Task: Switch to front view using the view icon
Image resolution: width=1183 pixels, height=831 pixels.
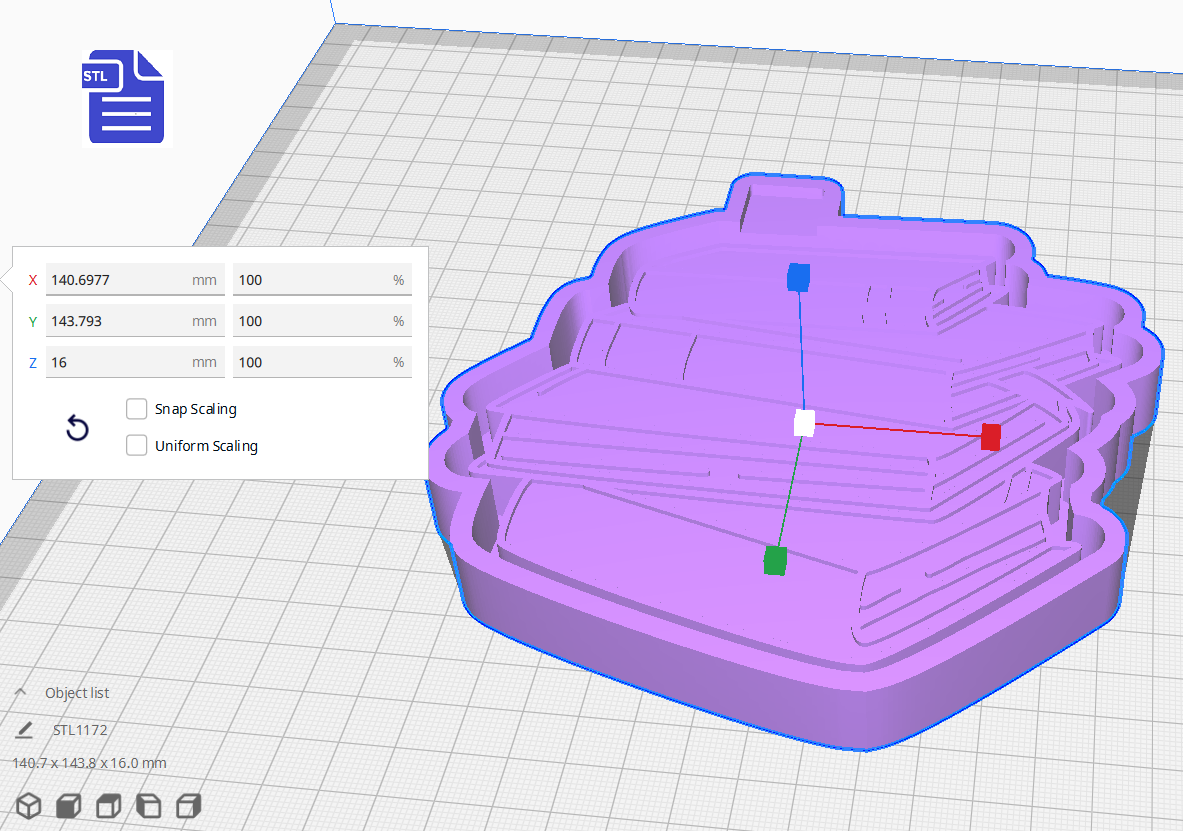Action: click(68, 805)
